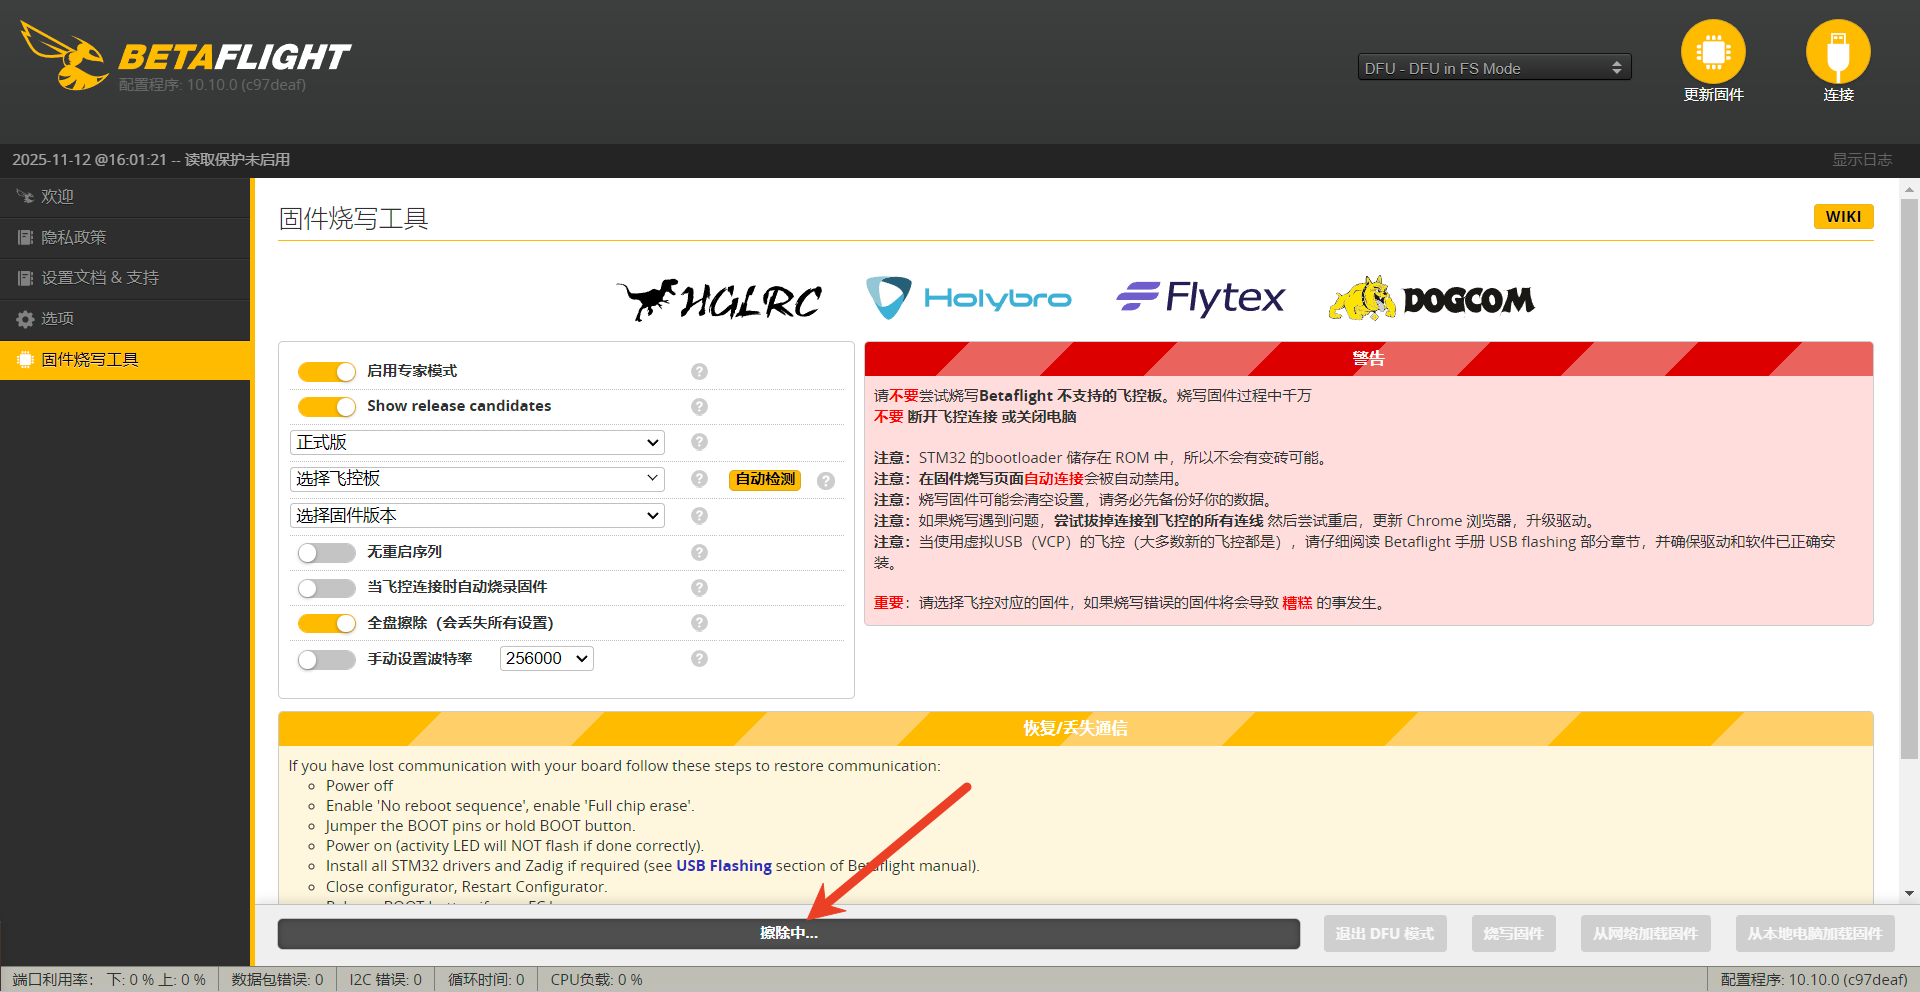Click the Flytex sponsor logo
Viewport: 1920px width, 992px height.
pos(1200,298)
